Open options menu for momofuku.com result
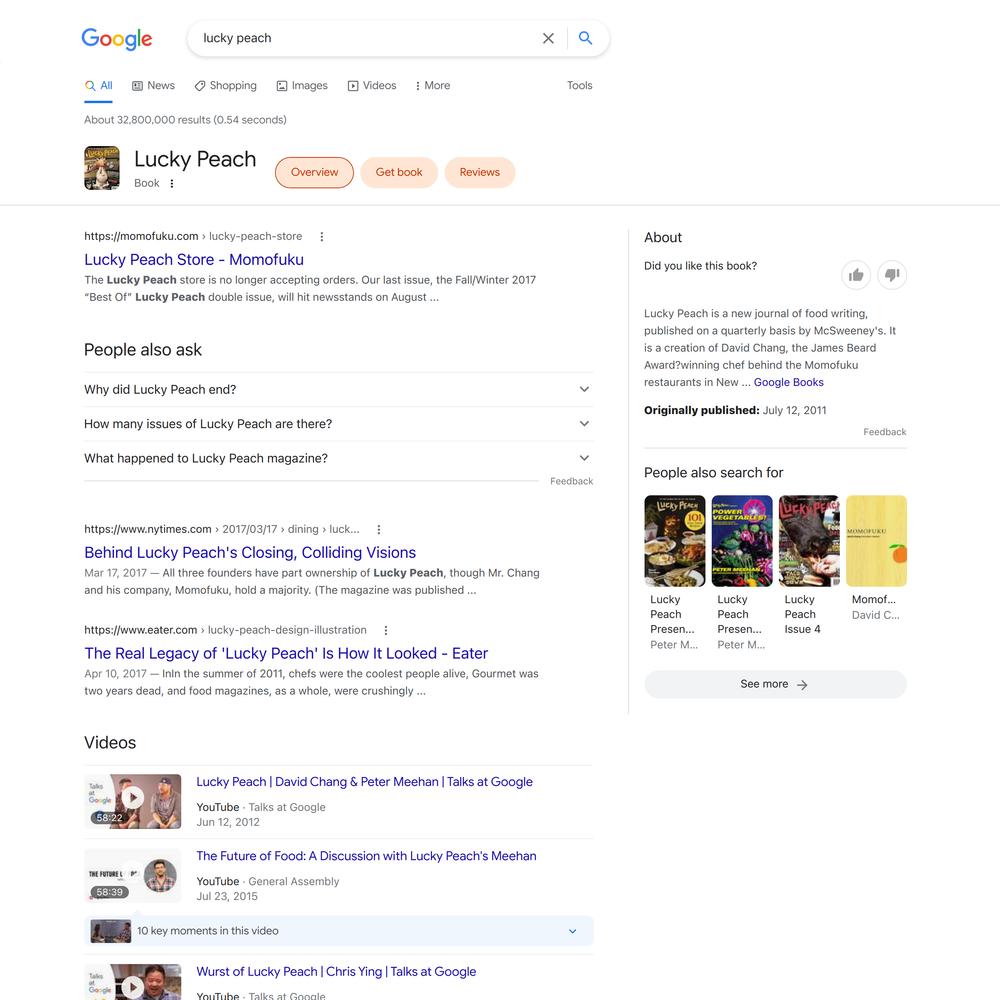Screen dimensions: 1000x1000 (321, 237)
